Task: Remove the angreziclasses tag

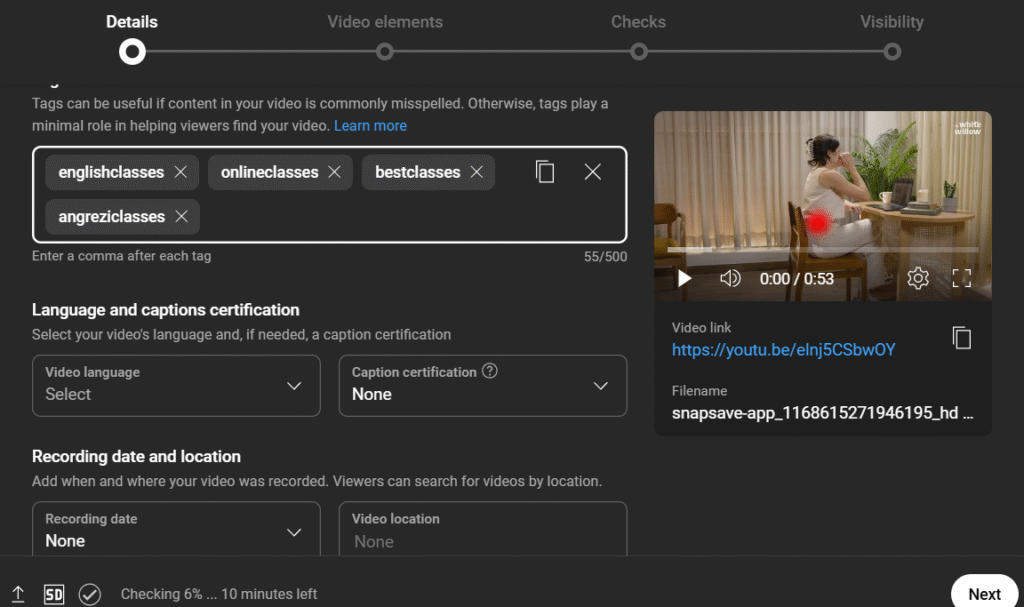Action: click(181, 217)
